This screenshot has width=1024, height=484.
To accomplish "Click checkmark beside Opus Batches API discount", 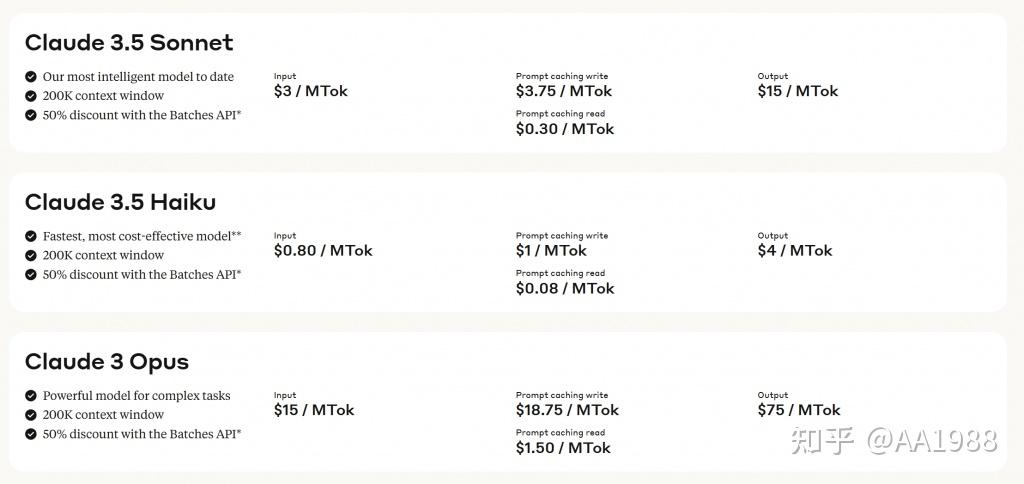I will click(x=31, y=434).
